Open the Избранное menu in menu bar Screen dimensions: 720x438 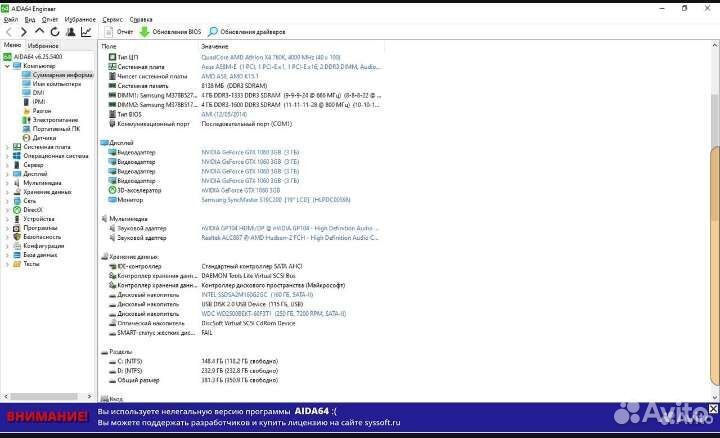click(x=80, y=19)
